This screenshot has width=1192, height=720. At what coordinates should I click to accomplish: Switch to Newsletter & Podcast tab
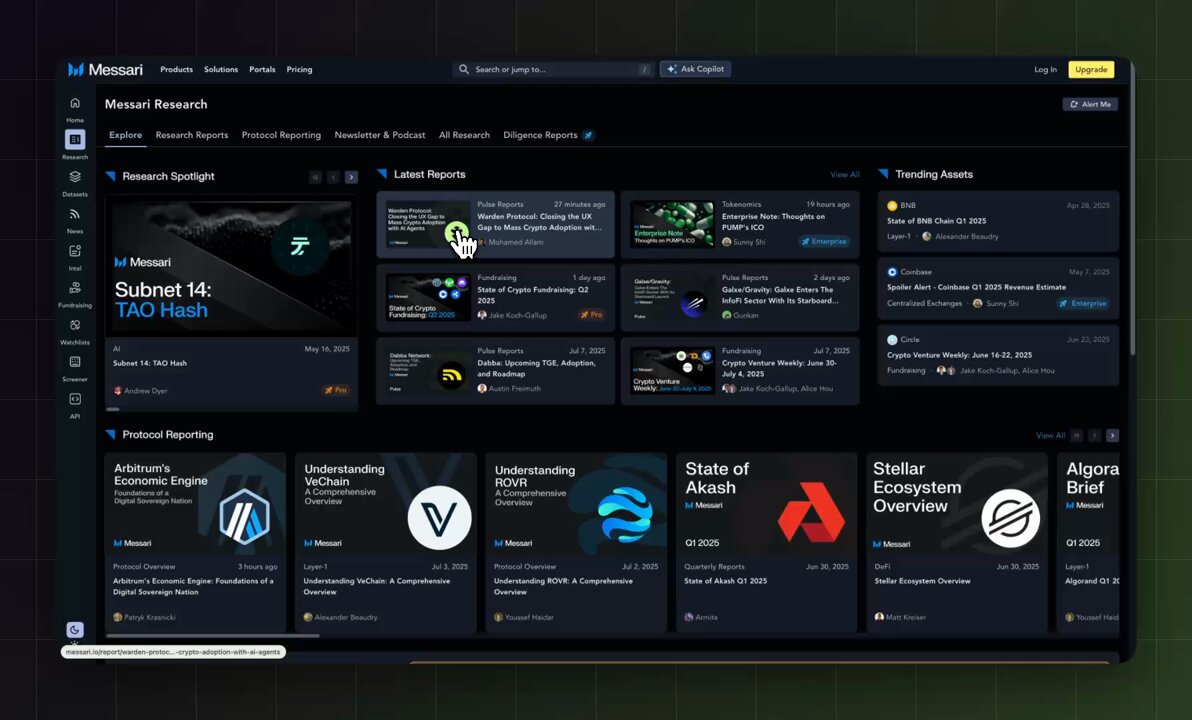380,135
